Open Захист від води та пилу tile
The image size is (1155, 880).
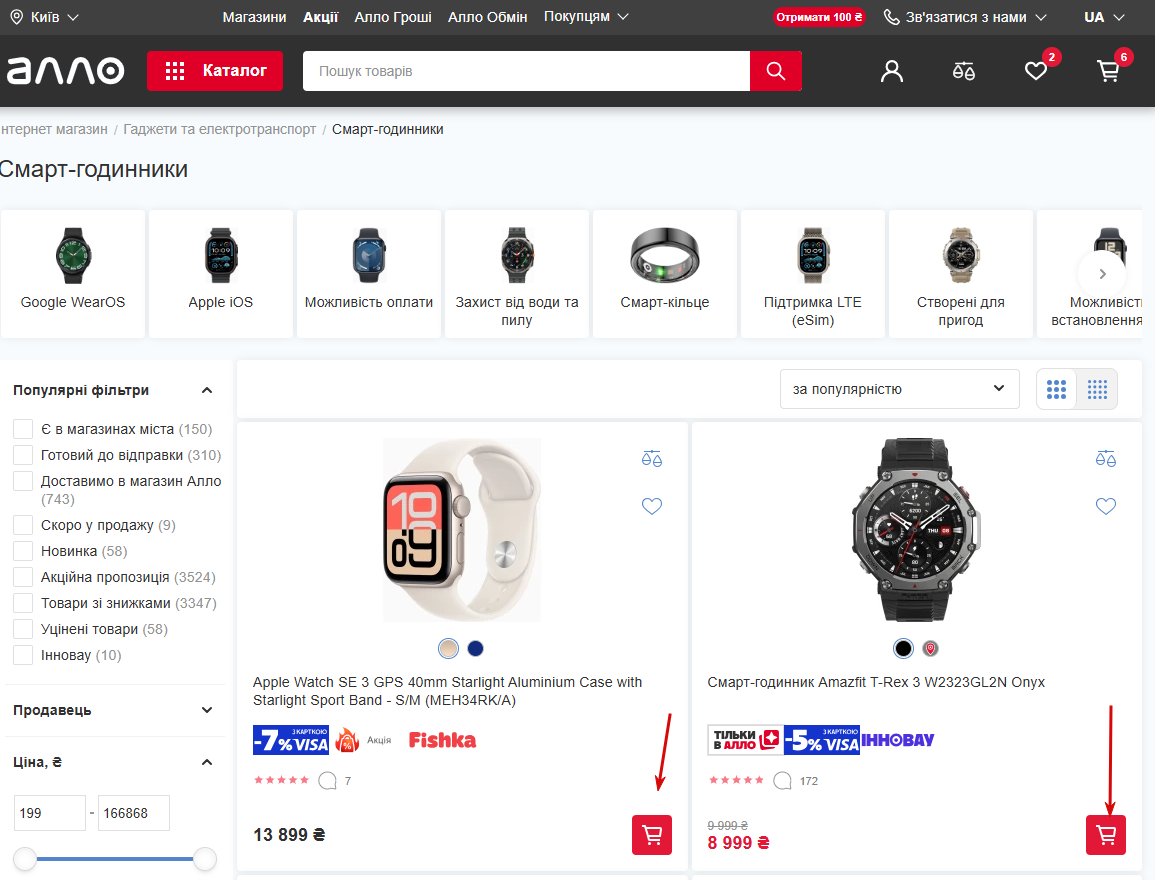click(517, 274)
